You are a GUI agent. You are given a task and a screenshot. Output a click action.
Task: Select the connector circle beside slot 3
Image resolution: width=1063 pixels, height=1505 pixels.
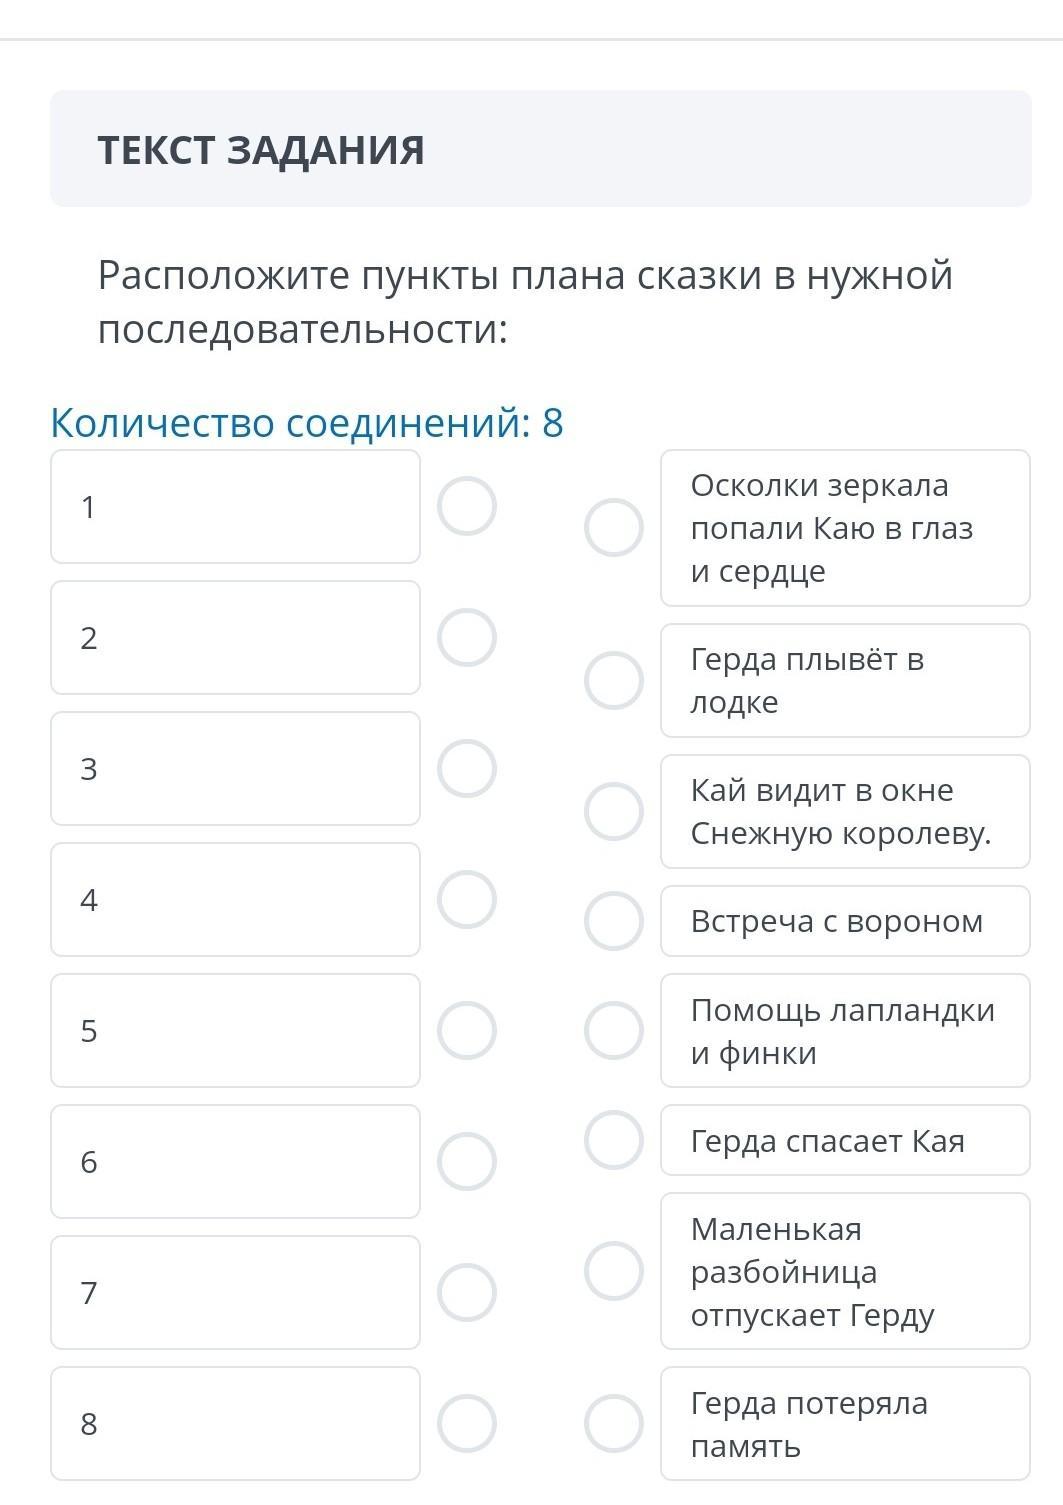[x=467, y=769]
